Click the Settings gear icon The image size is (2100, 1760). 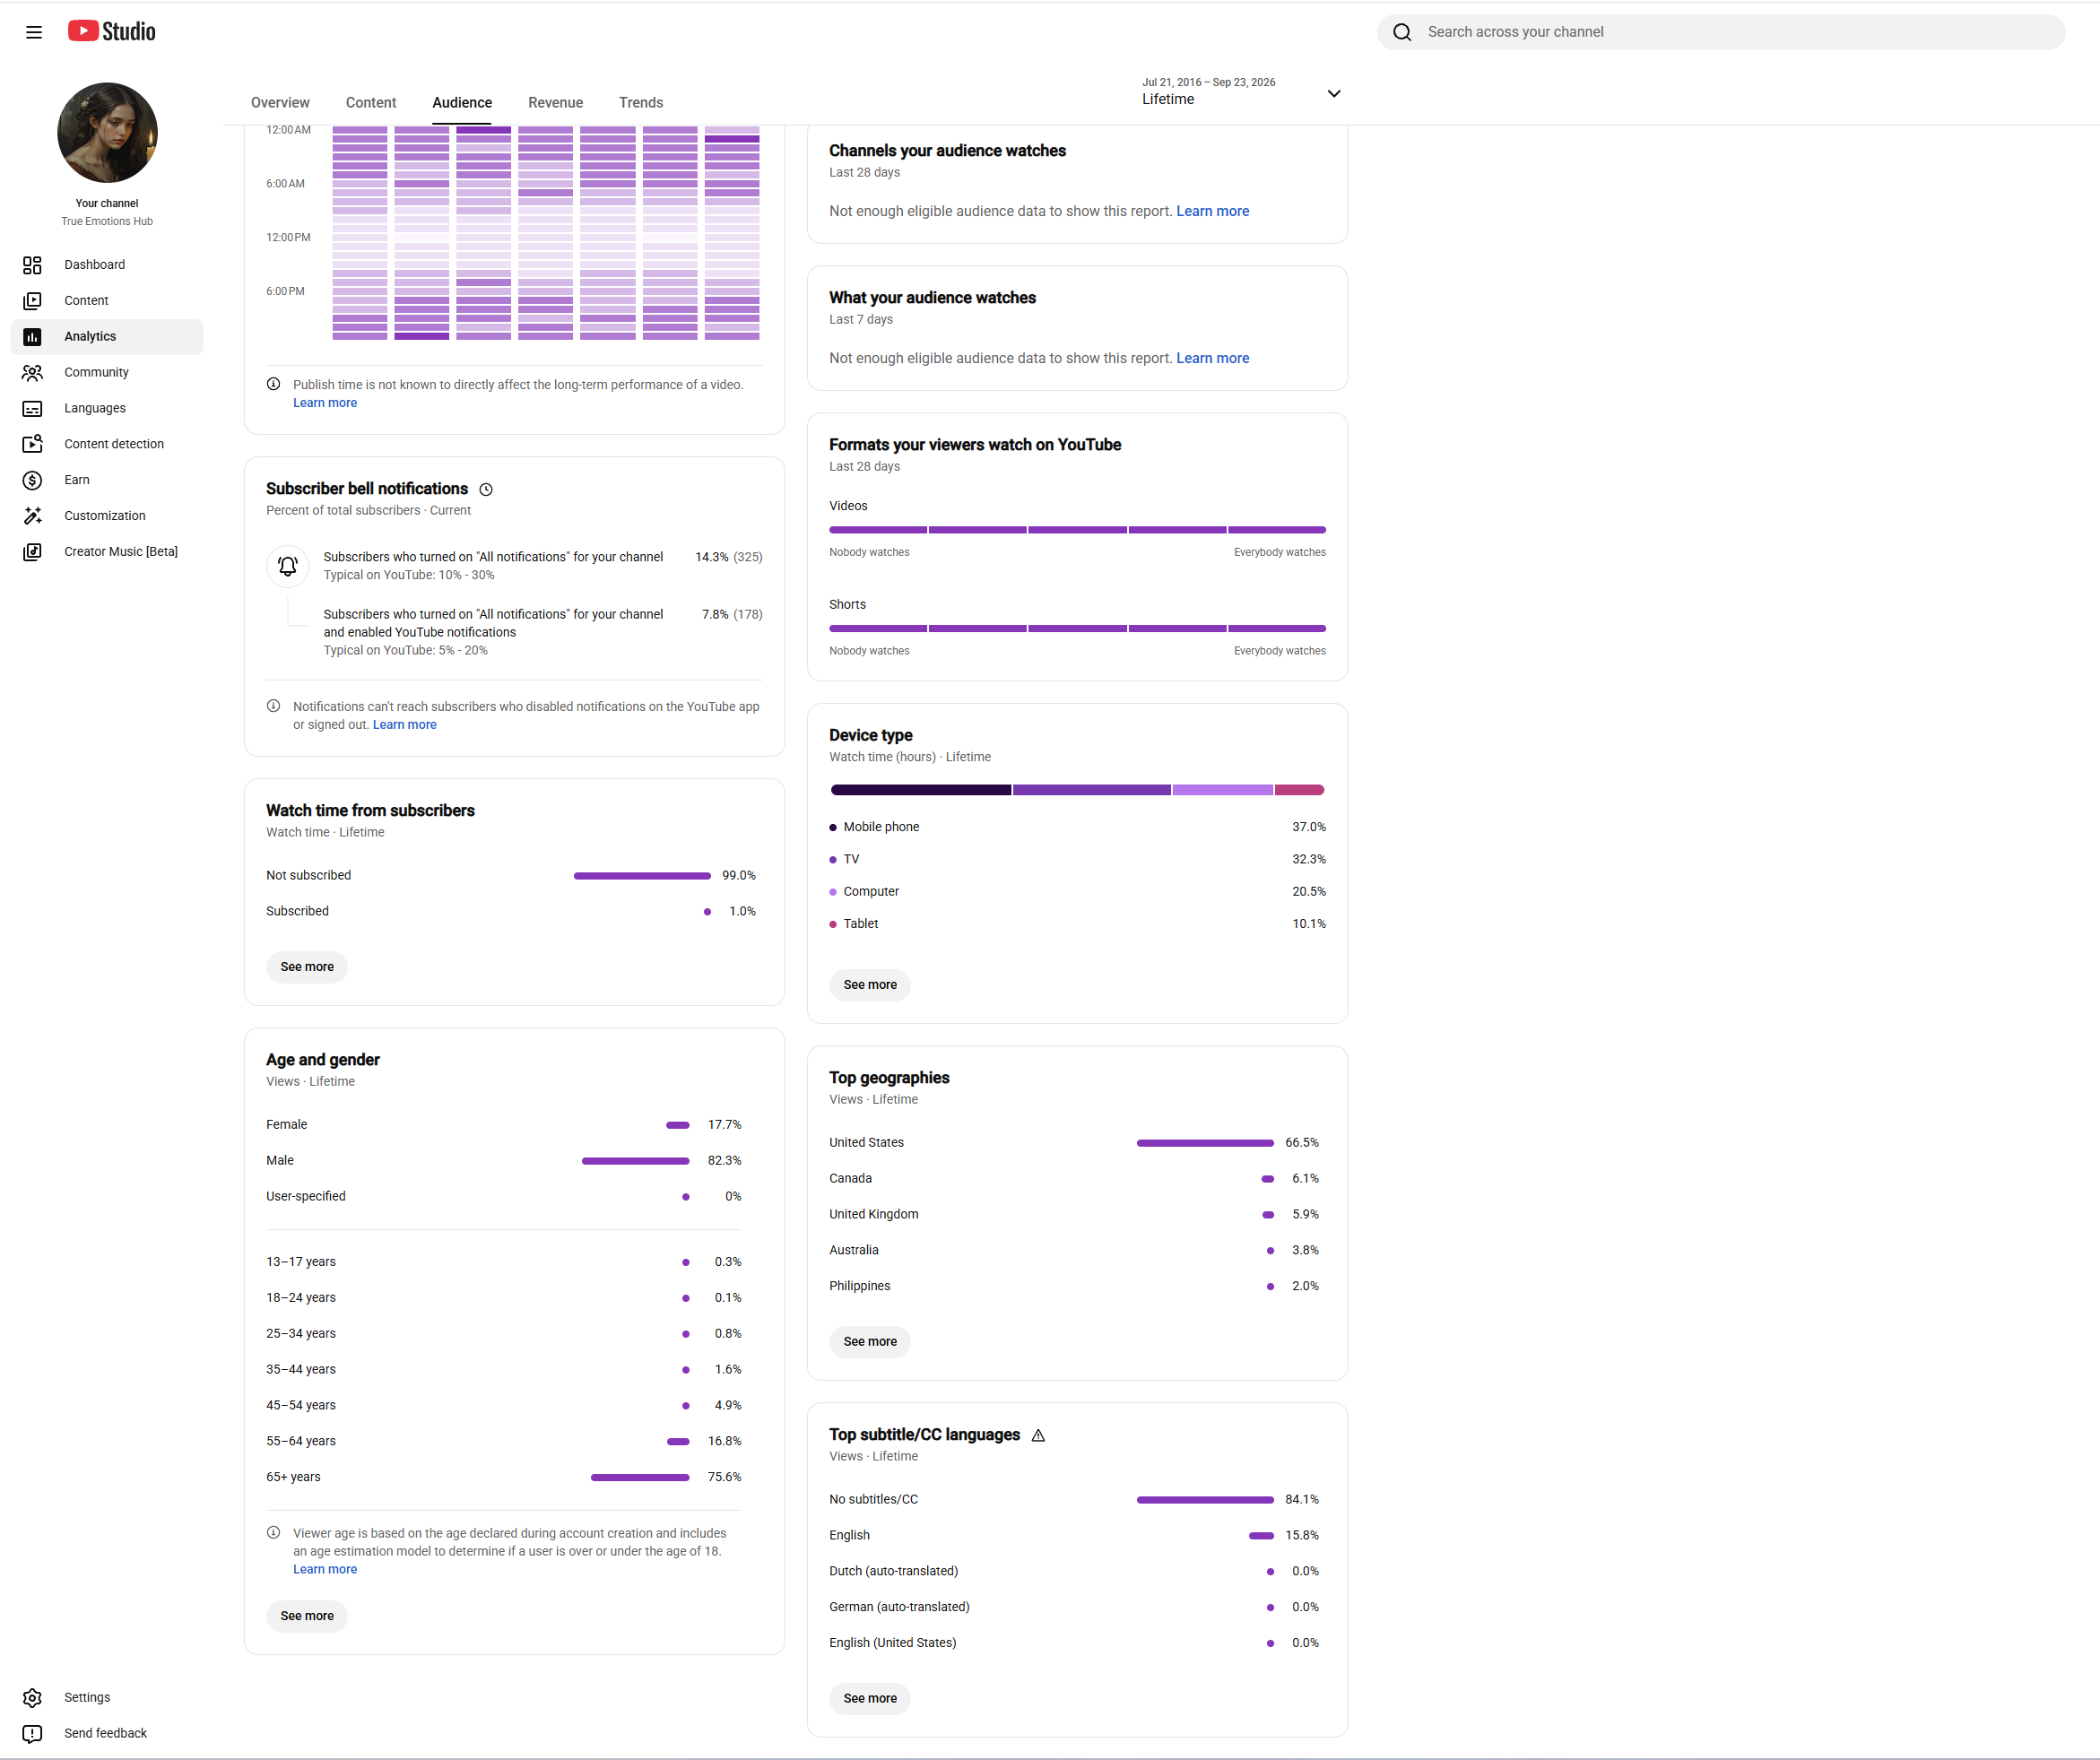coord(32,1698)
